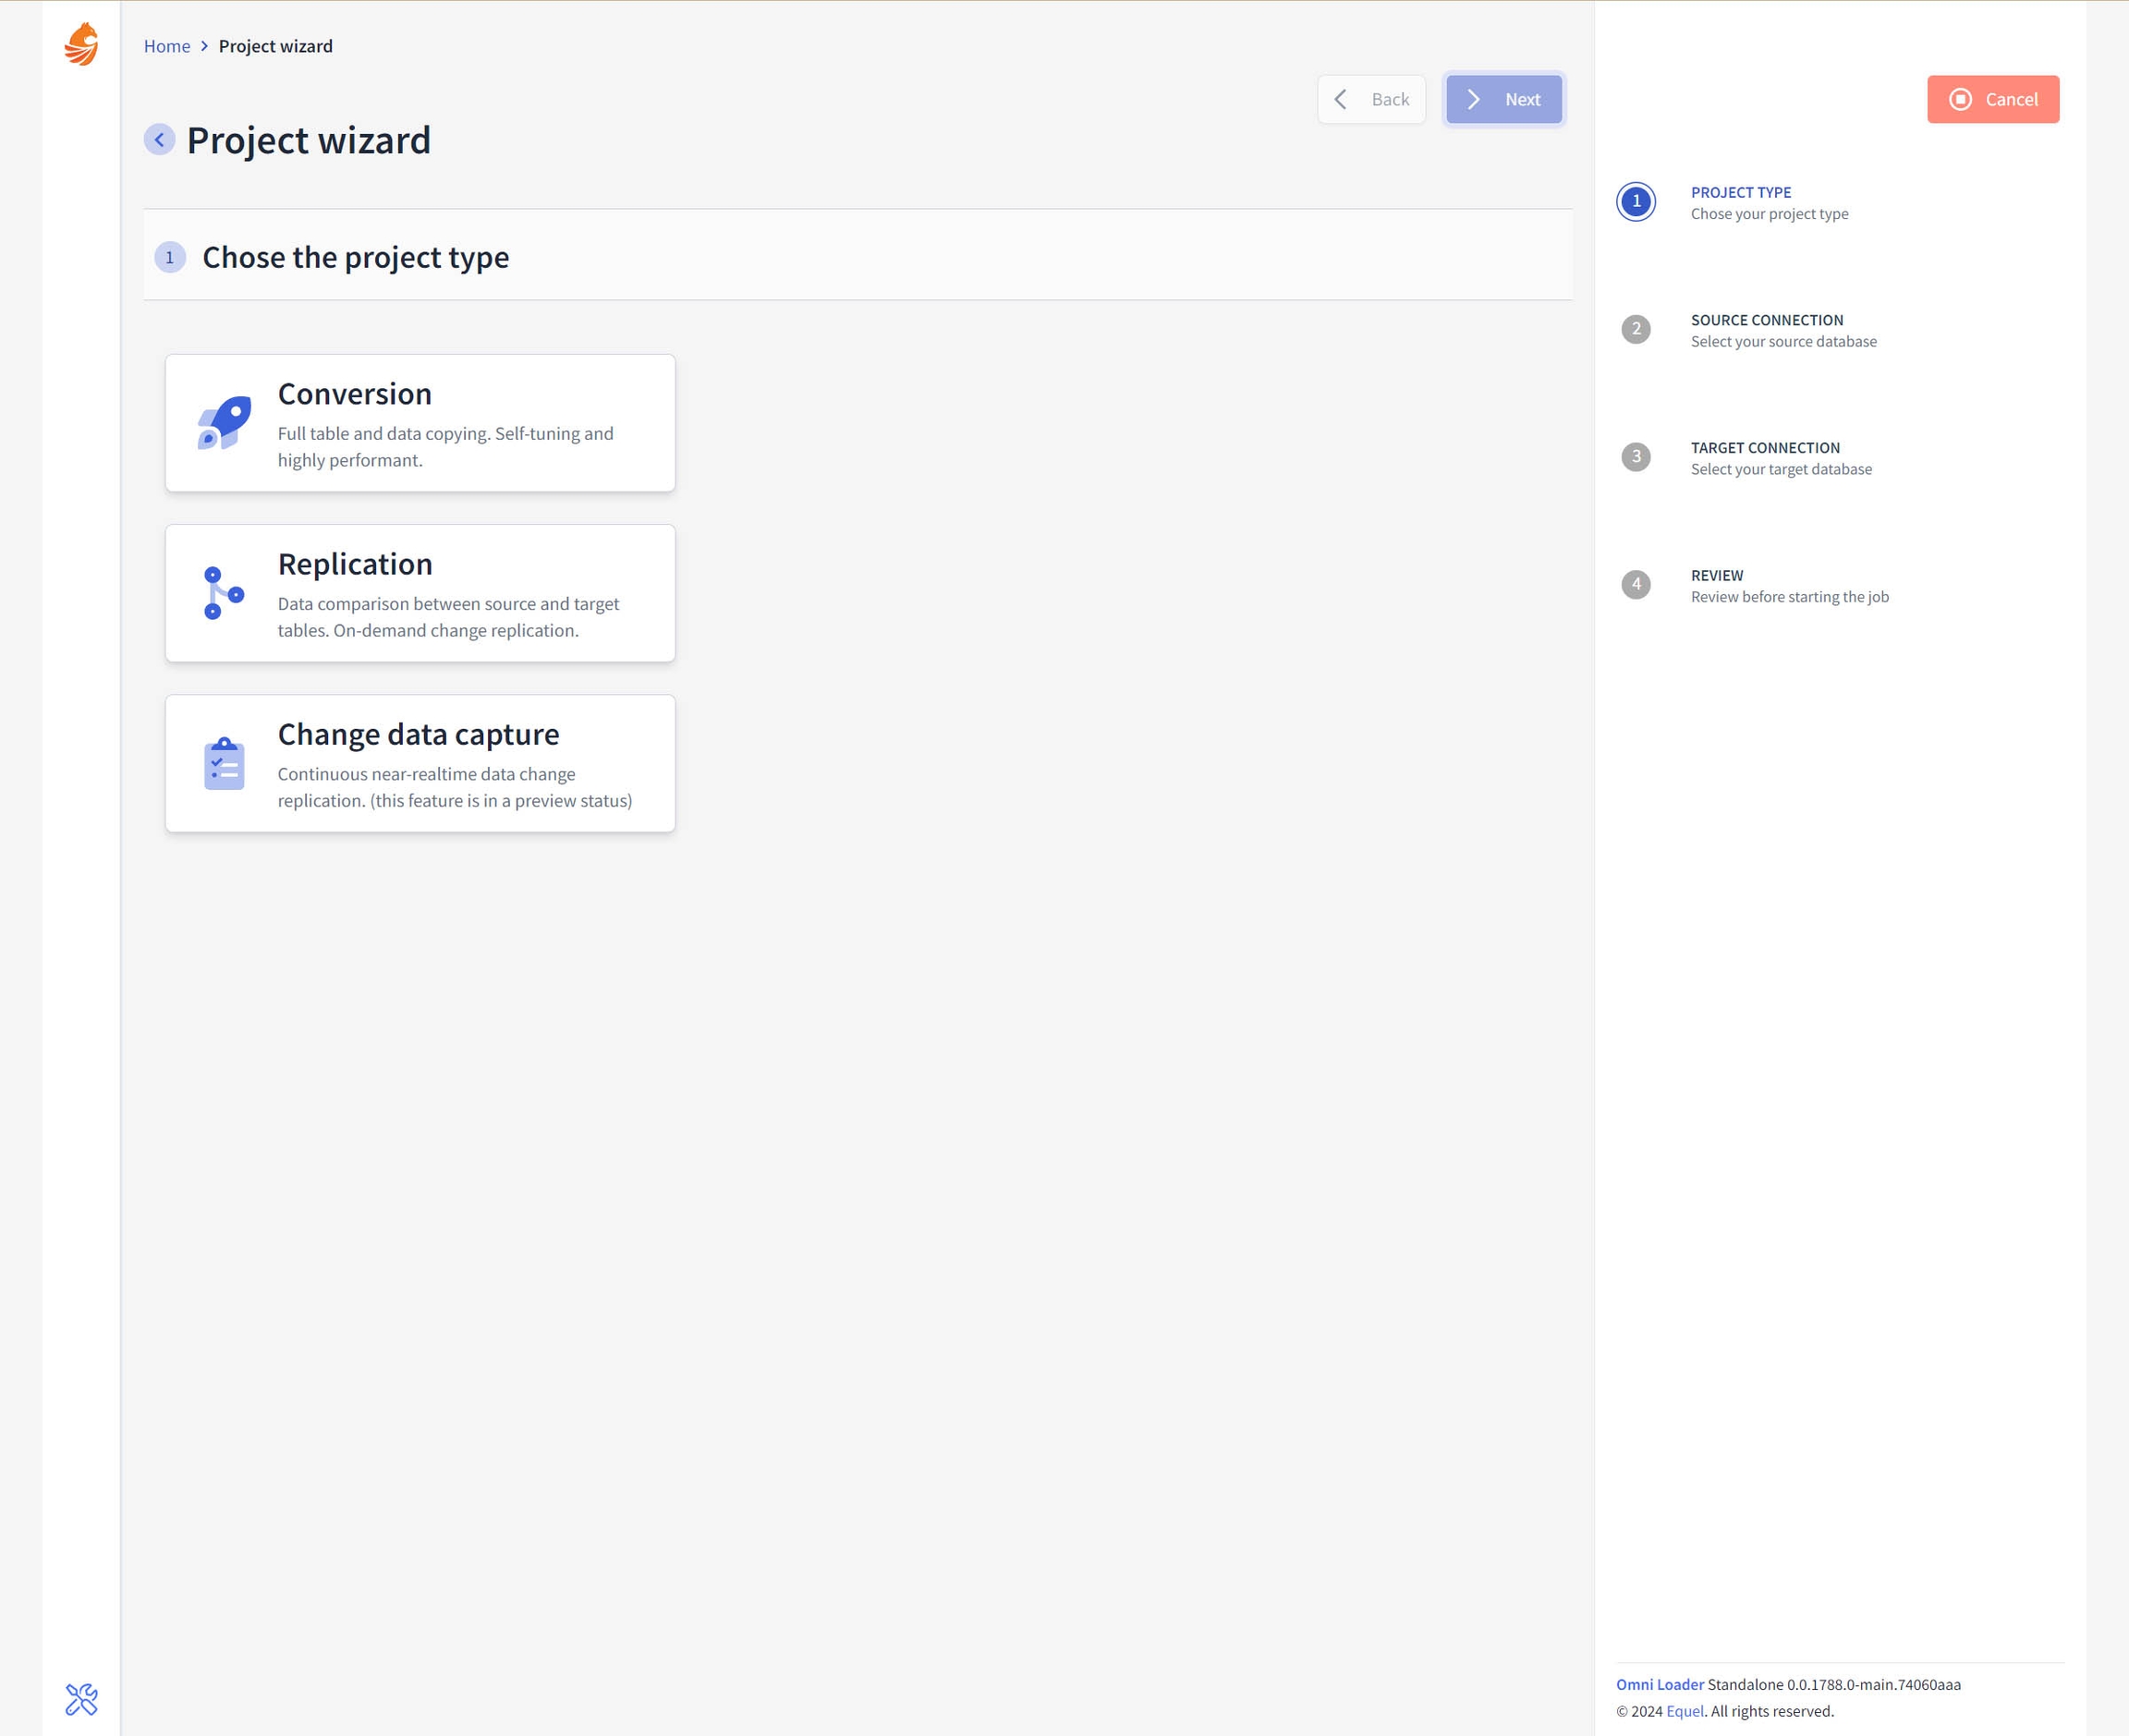
Task: Open the tools wrench icon at bottom-left
Action: 81,1699
